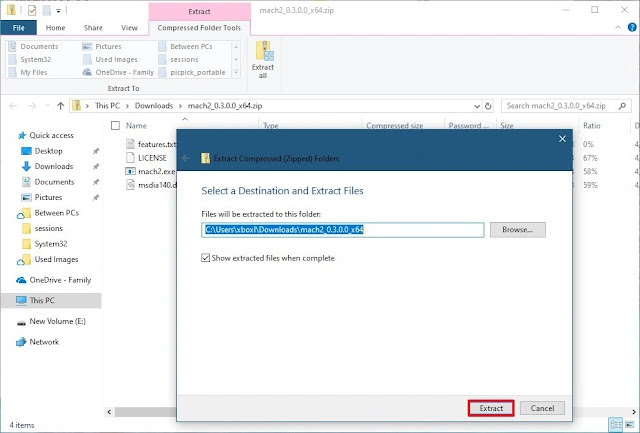Click the Extract all icon in ribbon
This screenshot has height=433, width=640.
[x=265, y=62]
